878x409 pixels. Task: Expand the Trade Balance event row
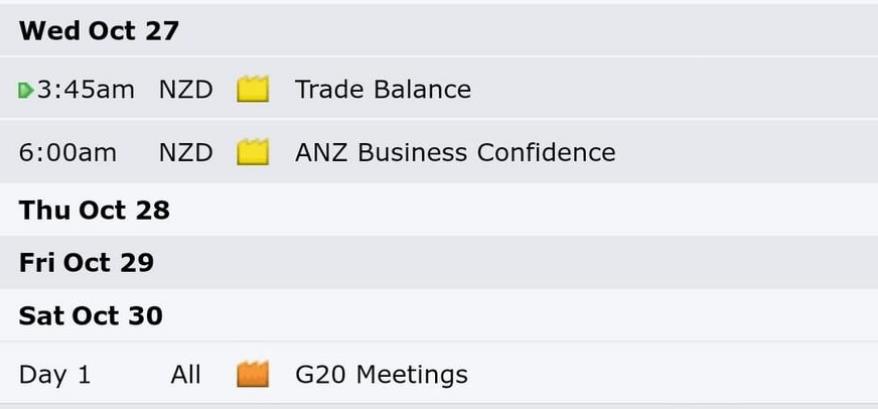tap(439, 88)
